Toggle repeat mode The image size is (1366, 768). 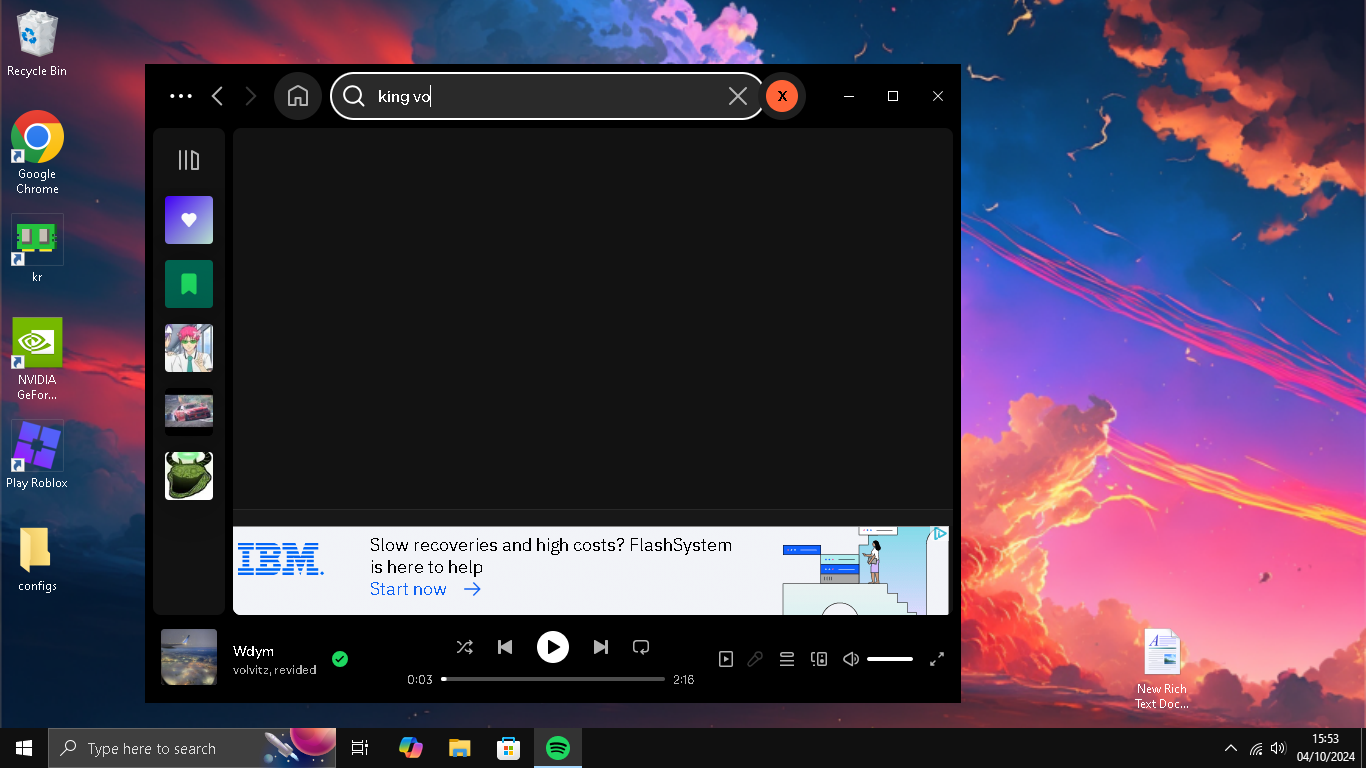click(x=641, y=647)
